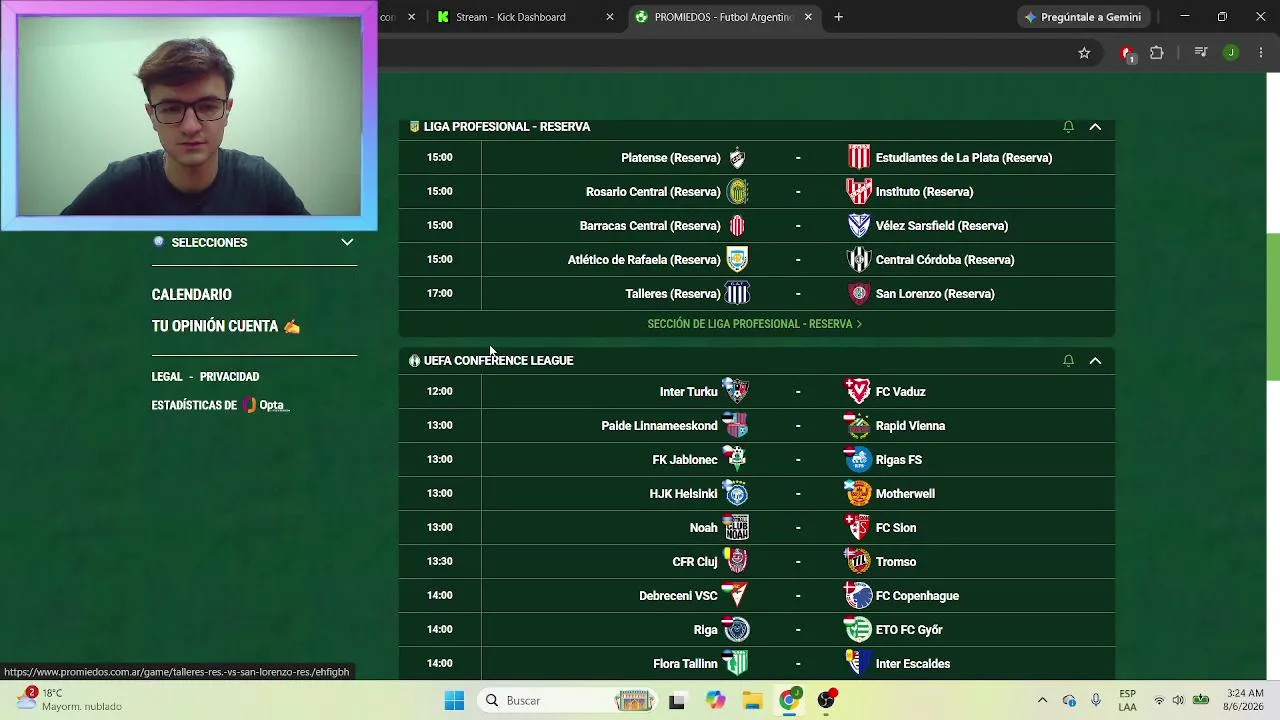Click the Opta statistics logo
Viewport: 1280px width, 720px height.
(265, 405)
